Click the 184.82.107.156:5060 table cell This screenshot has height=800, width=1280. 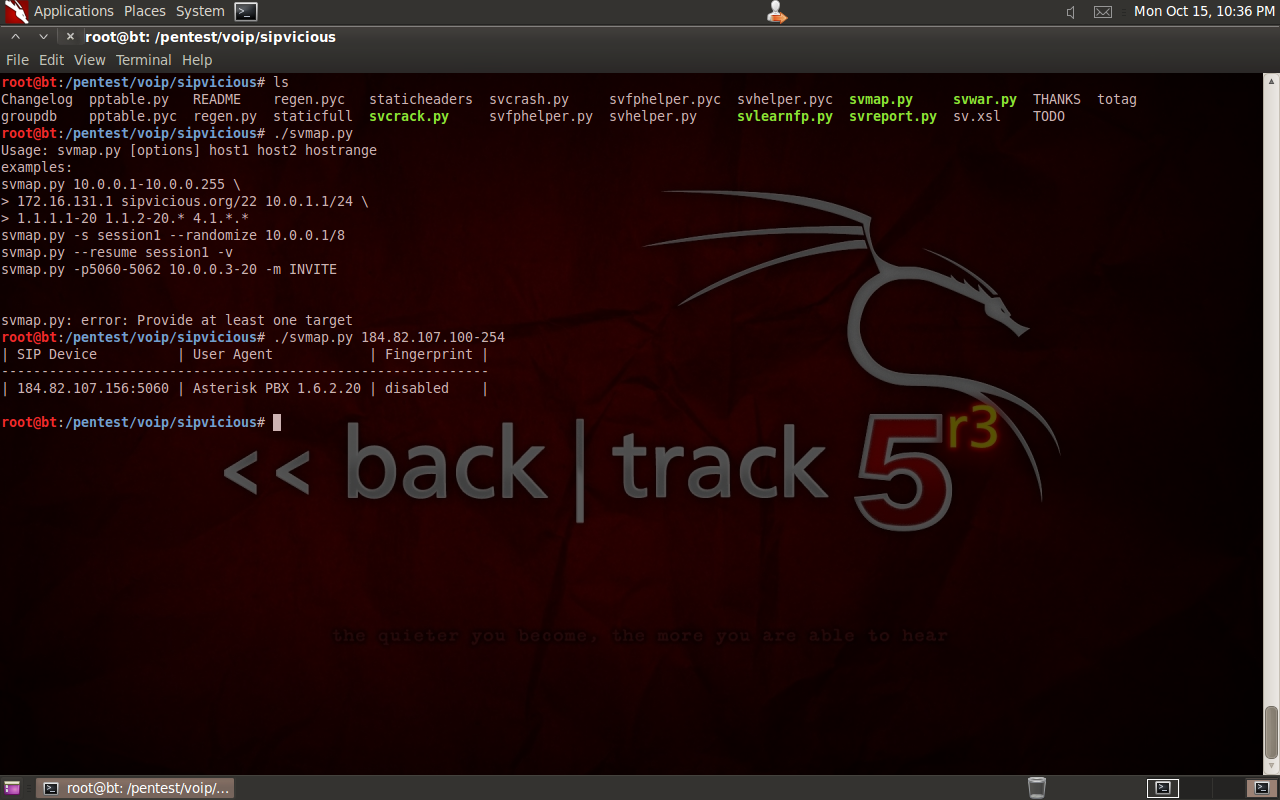pyautogui.click(x=93, y=388)
